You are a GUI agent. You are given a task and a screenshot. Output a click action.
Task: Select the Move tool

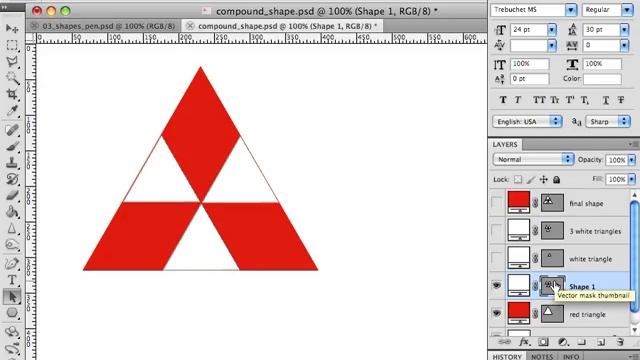point(12,28)
